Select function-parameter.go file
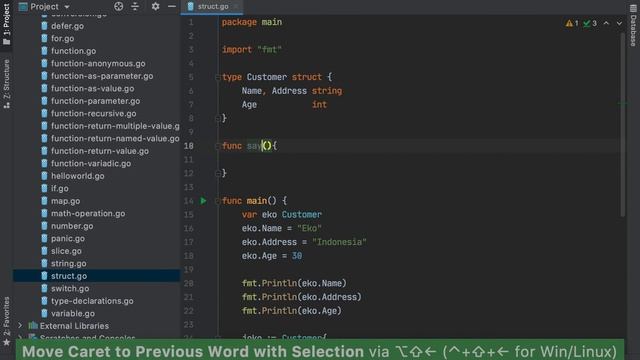The width and height of the screenshot is (640, 360). tap(96, 101)
